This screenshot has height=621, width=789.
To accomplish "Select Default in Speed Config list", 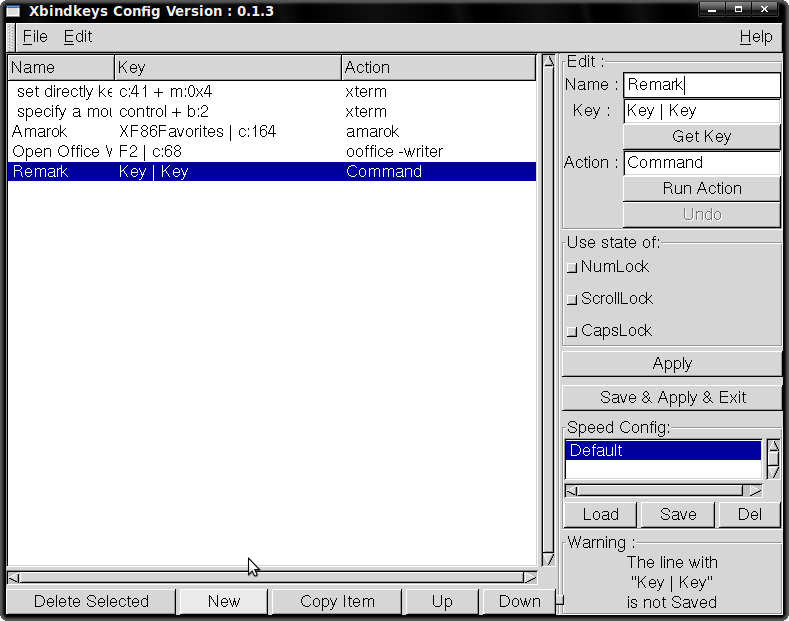I will [663, 451].
